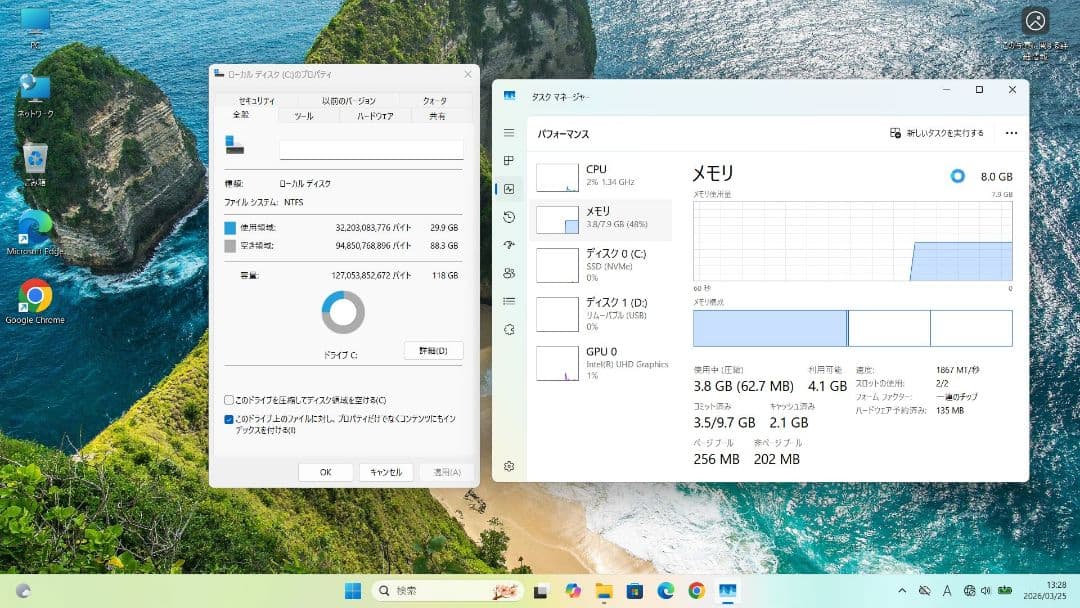Open Task Manager hamburger navigation menu

[509, 133]
